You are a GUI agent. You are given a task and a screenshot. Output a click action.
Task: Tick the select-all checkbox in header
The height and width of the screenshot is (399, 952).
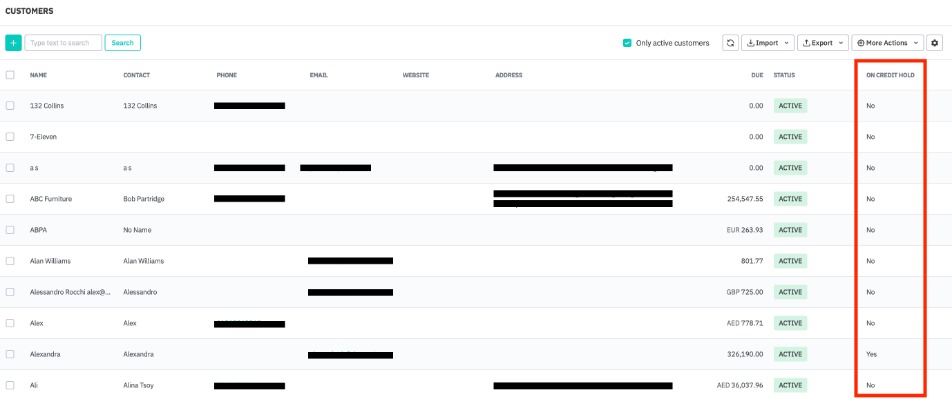click(x=10, y=75)
